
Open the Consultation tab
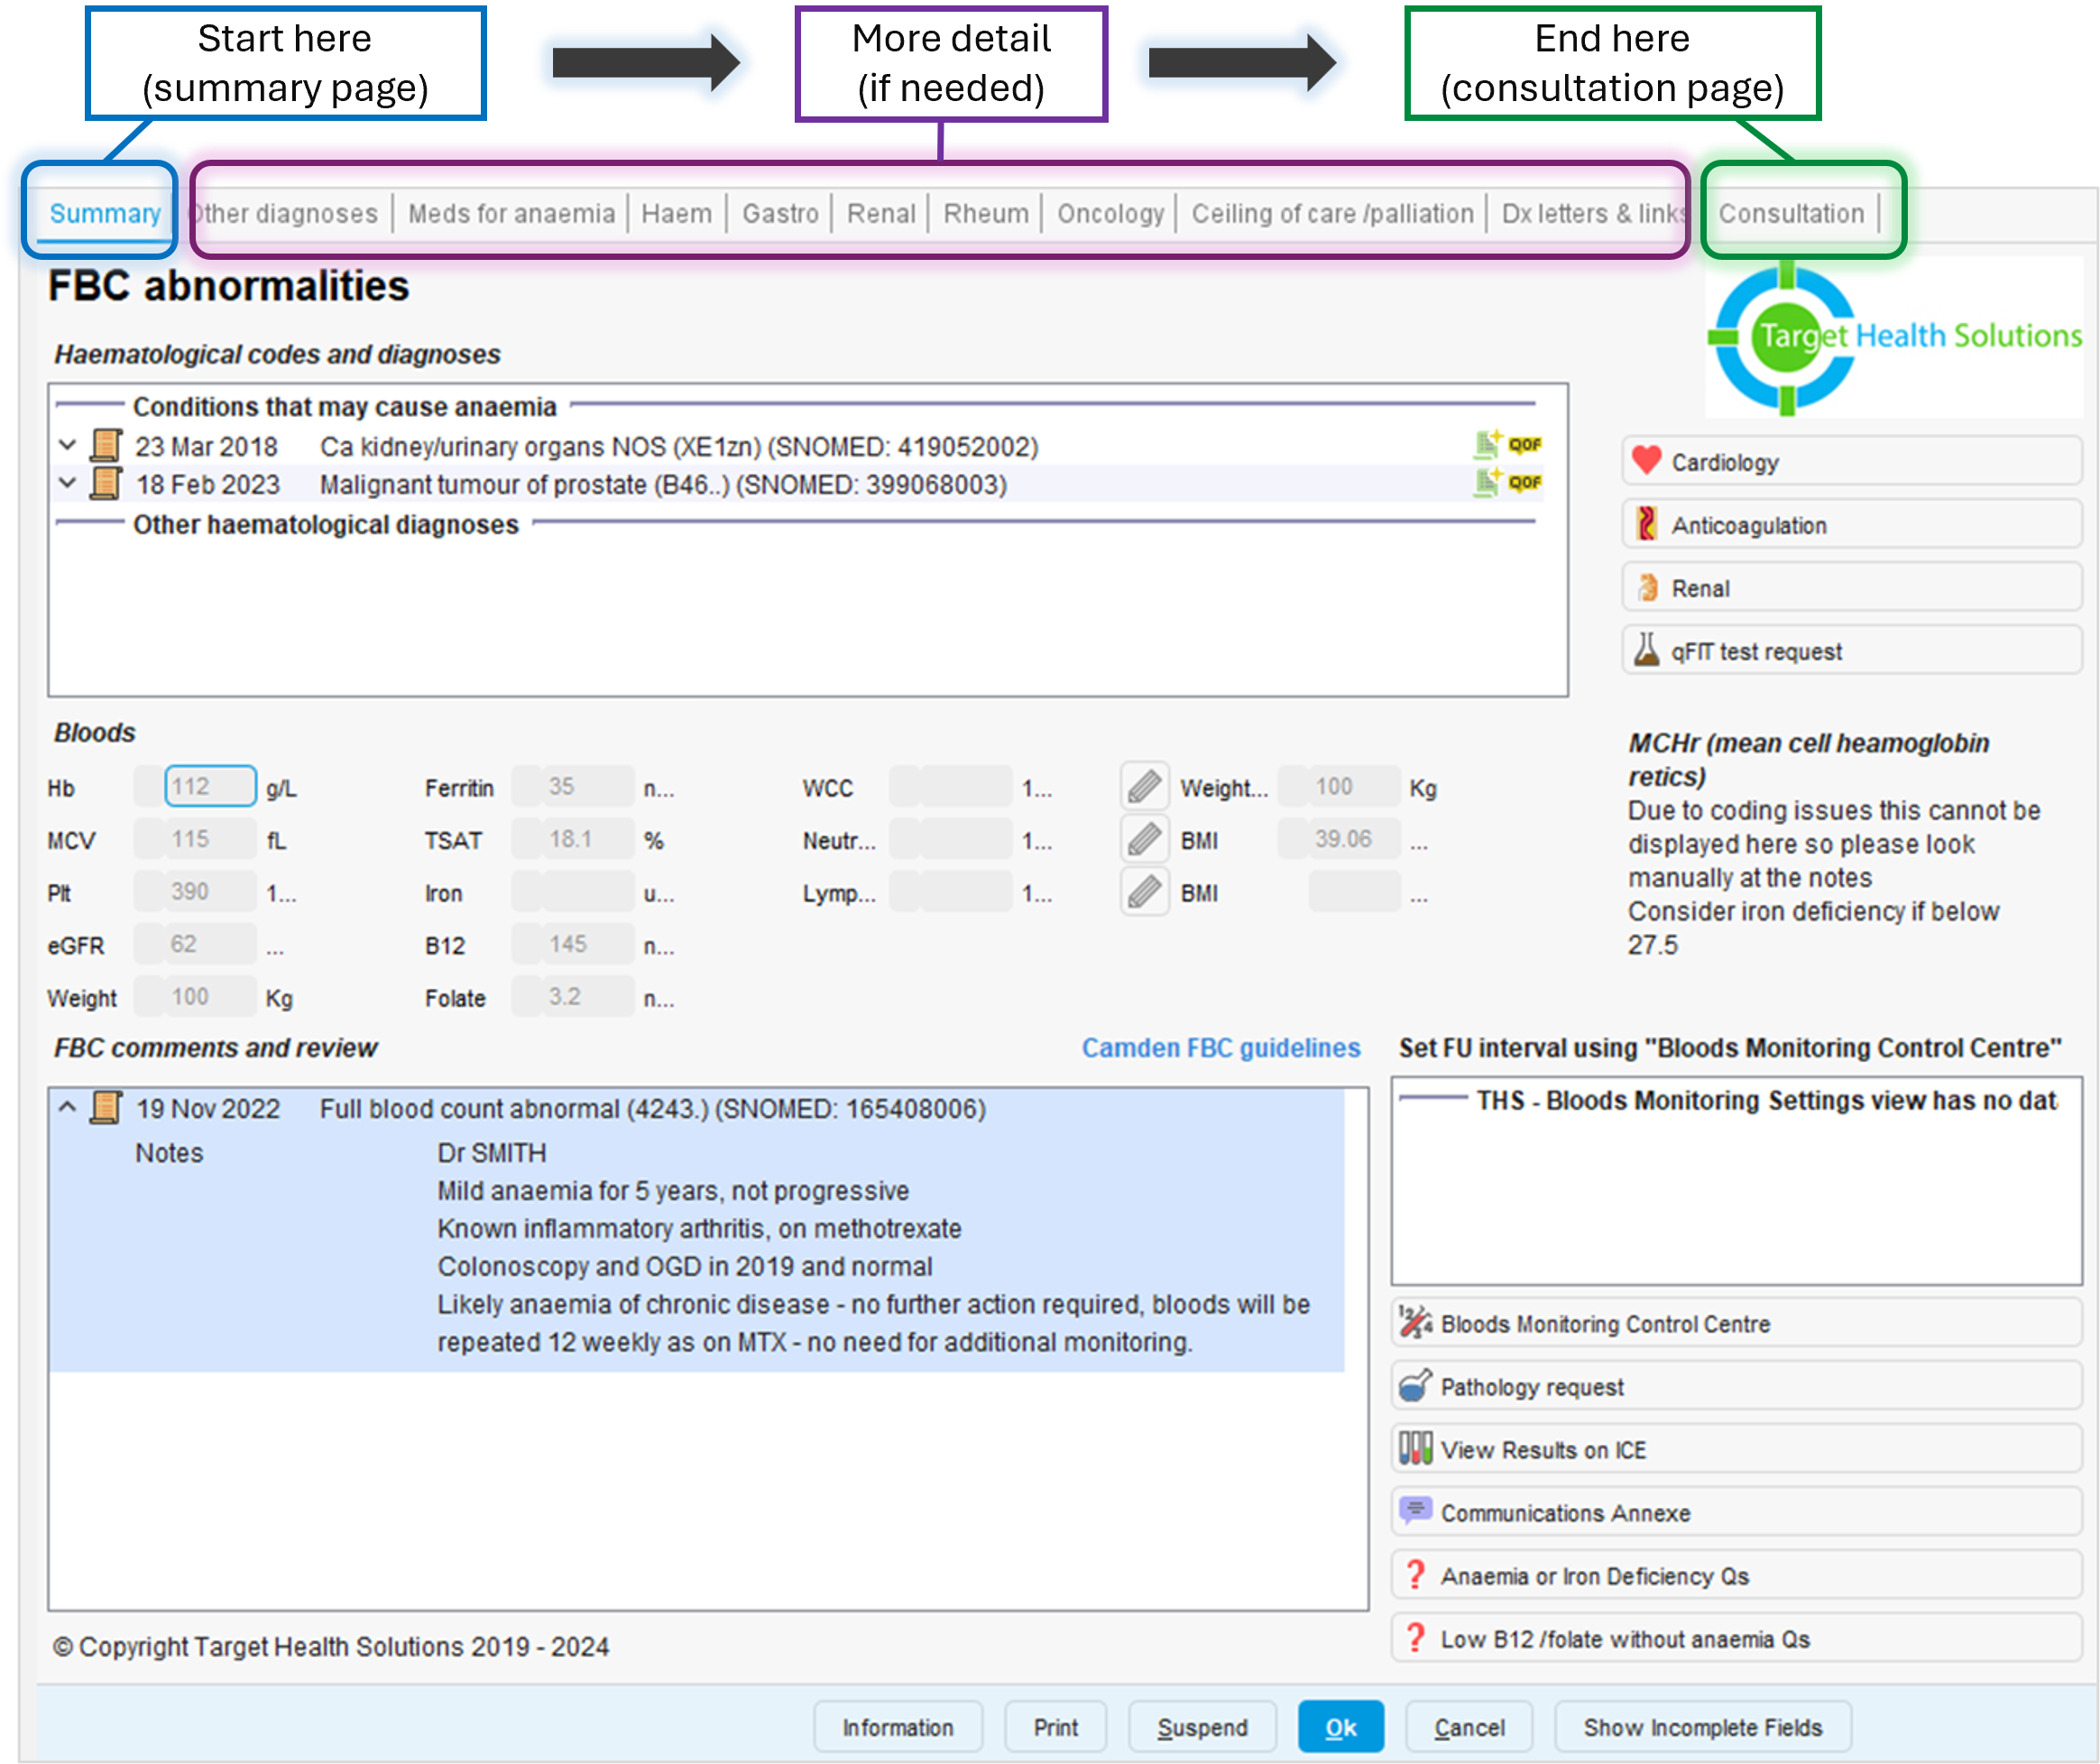pos(1791,214)
